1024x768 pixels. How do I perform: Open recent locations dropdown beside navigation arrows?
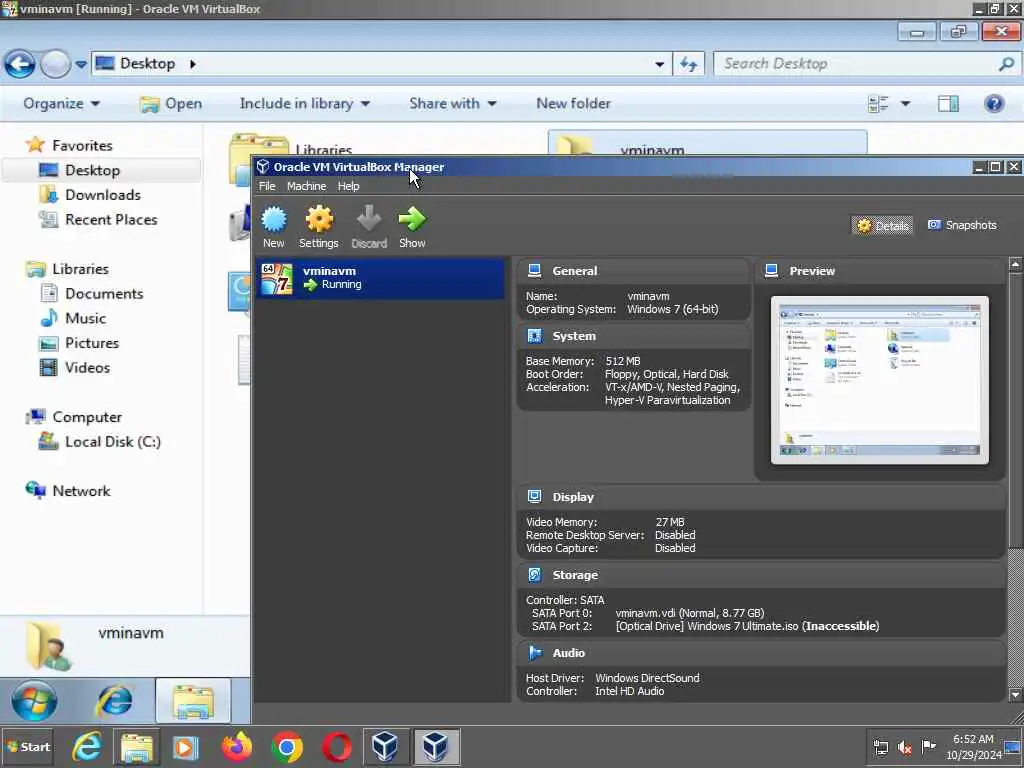coord(80,65)
